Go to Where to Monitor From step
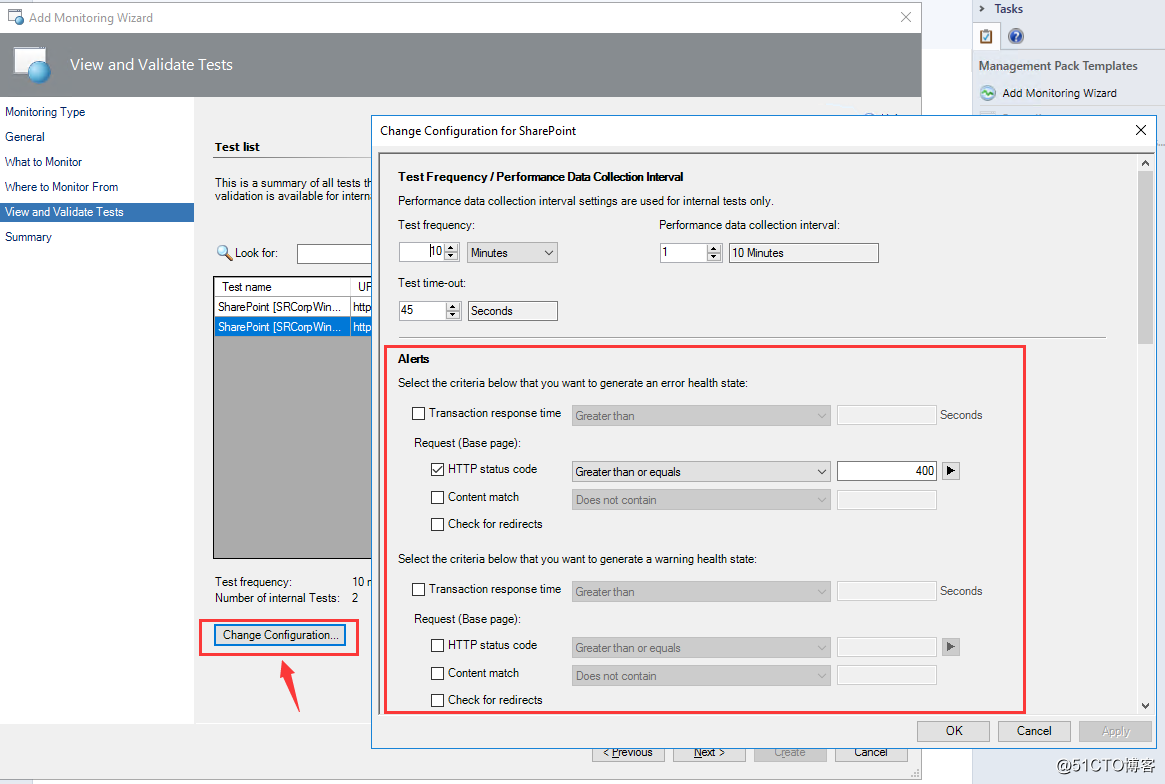 [x=61, y=187]
